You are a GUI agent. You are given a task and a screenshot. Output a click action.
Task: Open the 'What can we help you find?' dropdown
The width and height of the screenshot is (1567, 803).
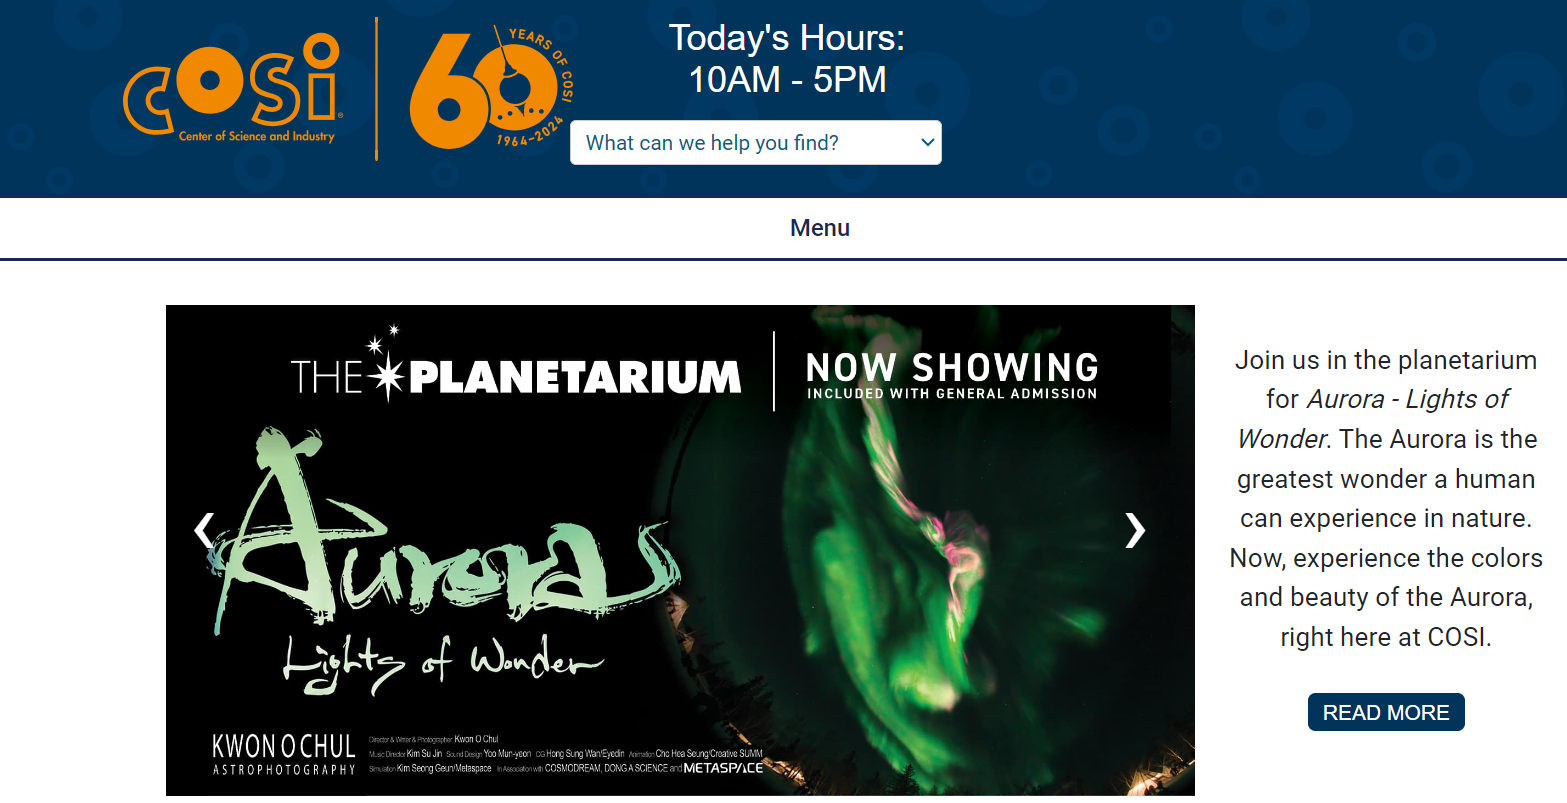click(756, 143)
